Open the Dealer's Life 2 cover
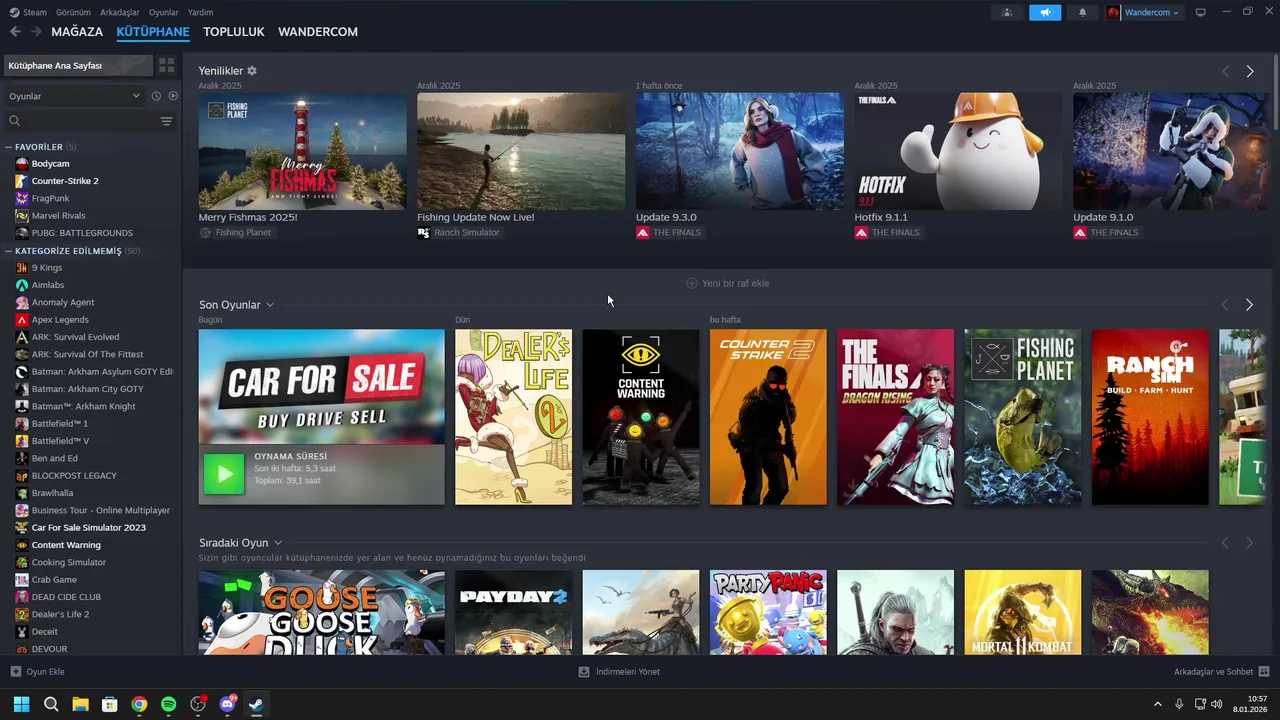The height and width of the screenshot is (720, 1280). (x=514, y=417)
